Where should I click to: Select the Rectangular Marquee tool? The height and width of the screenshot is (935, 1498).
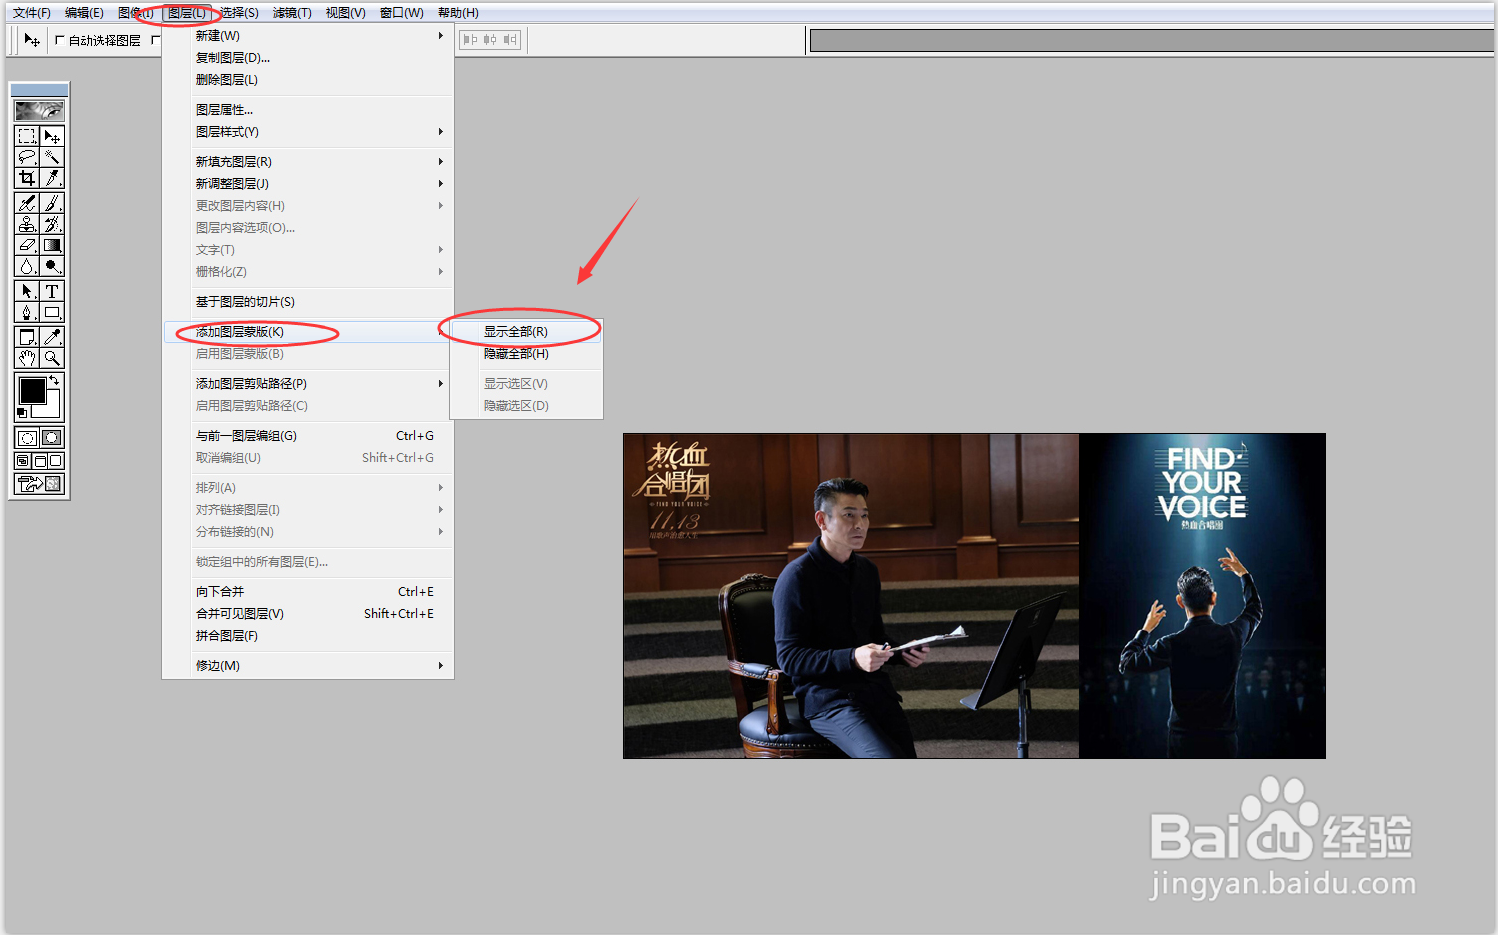[x=27, y=136]
